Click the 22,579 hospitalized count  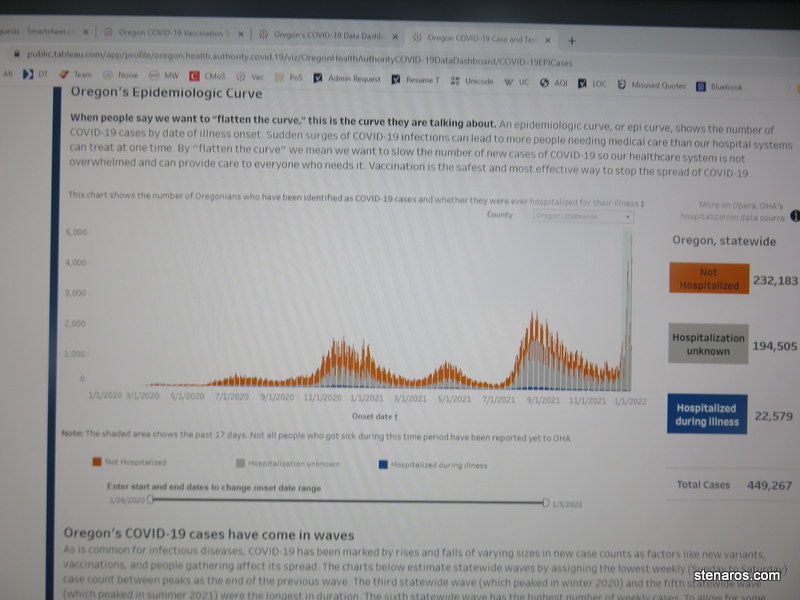(774, 416)
